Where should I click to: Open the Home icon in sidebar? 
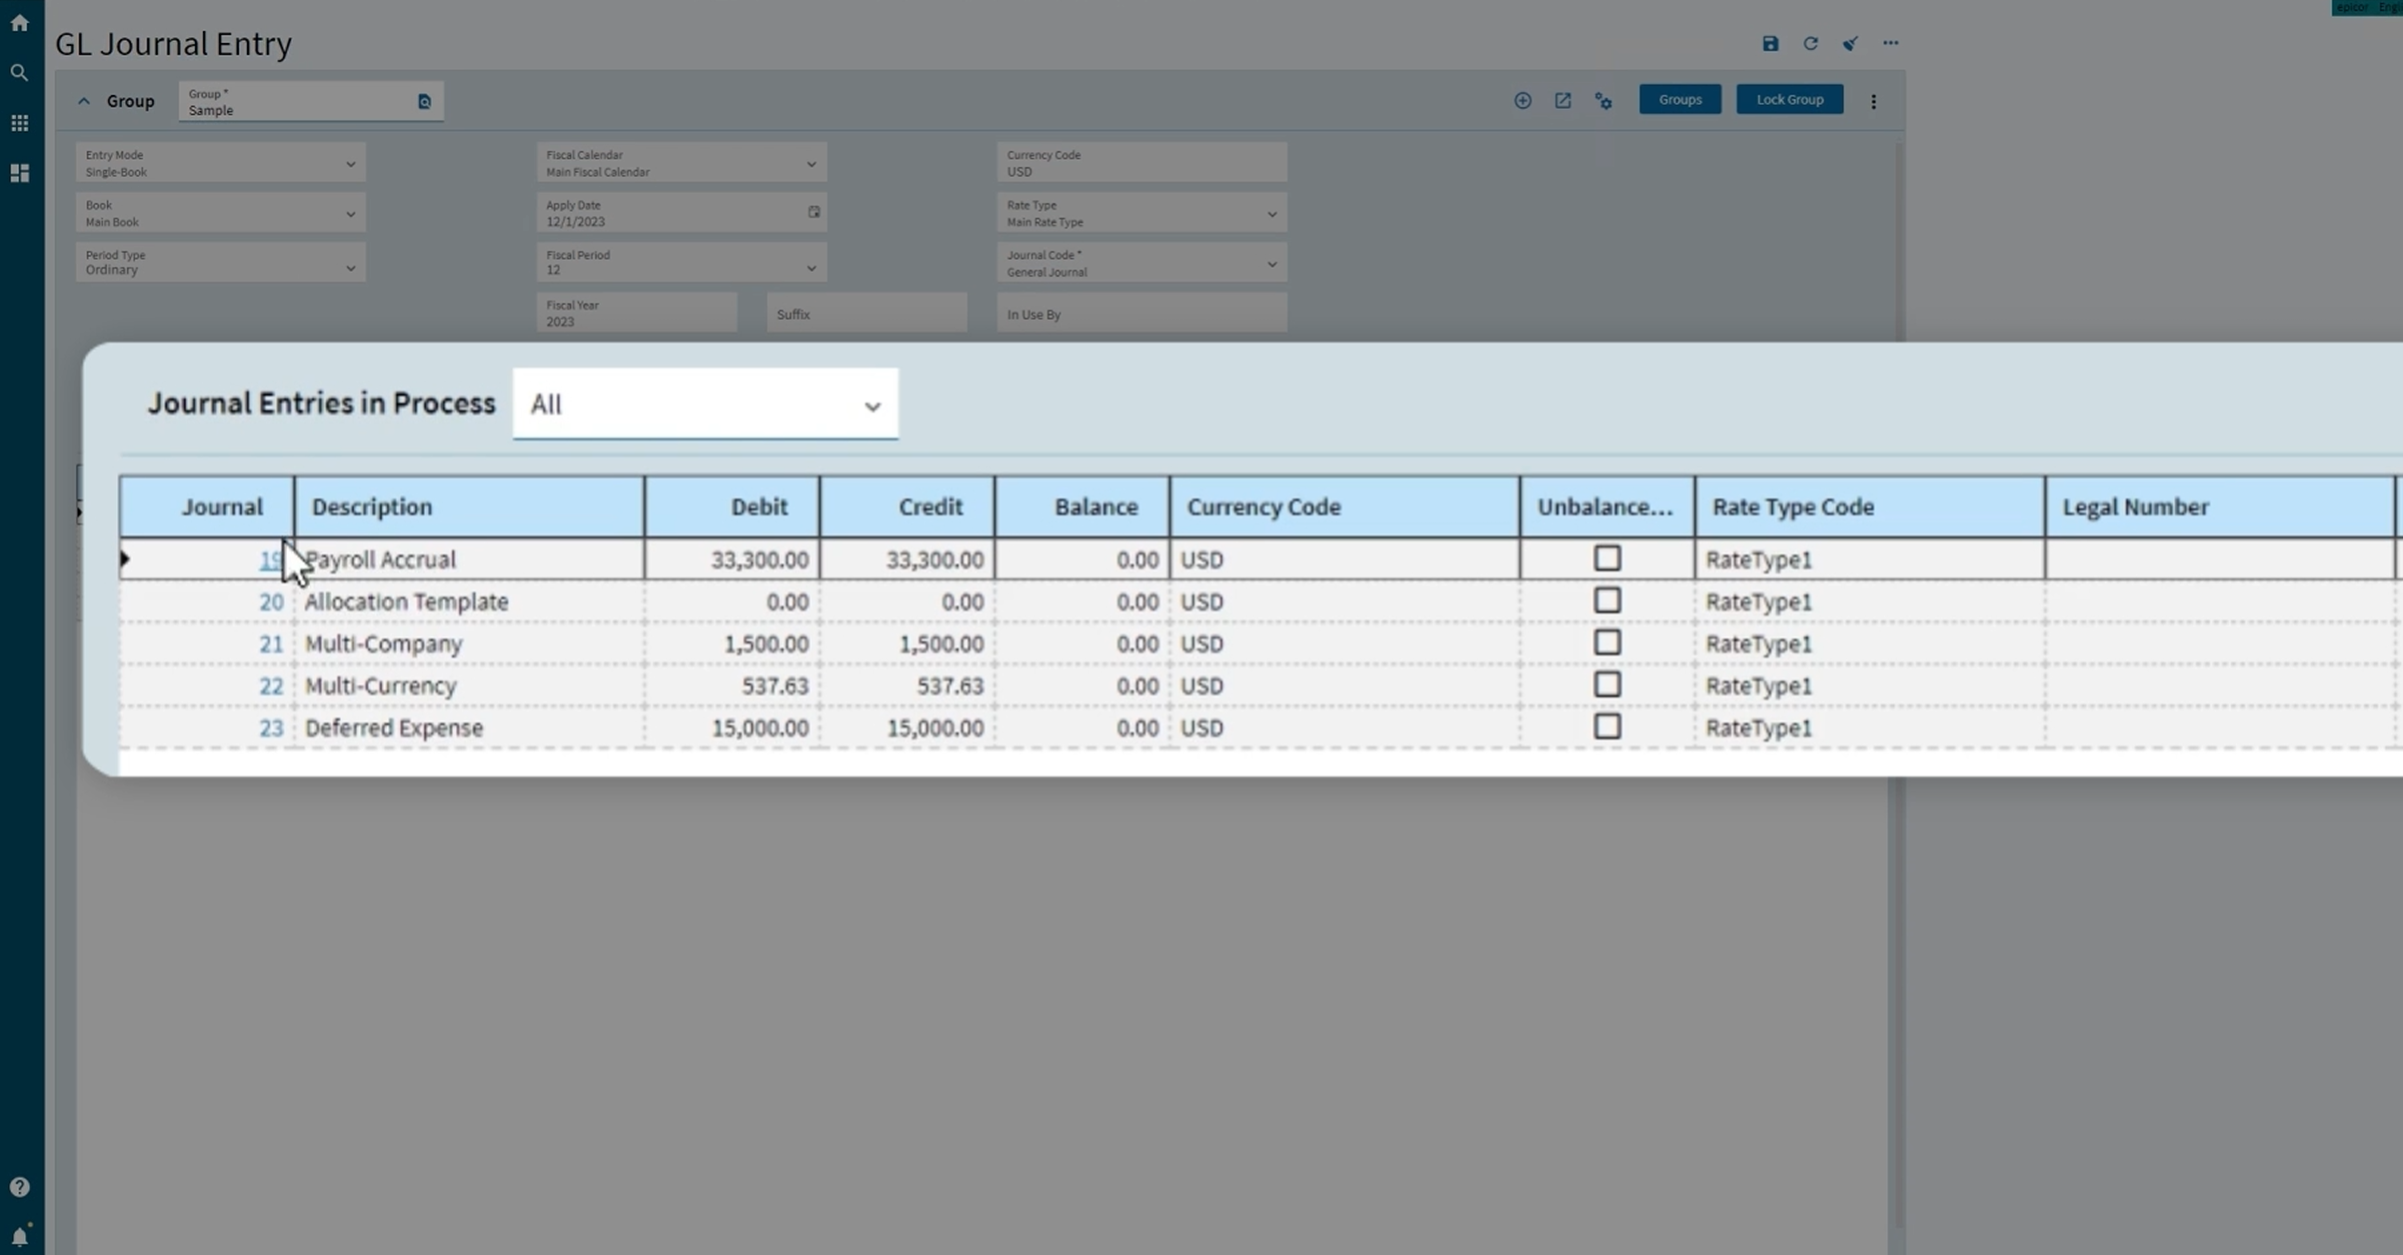[x=19, y=22]
